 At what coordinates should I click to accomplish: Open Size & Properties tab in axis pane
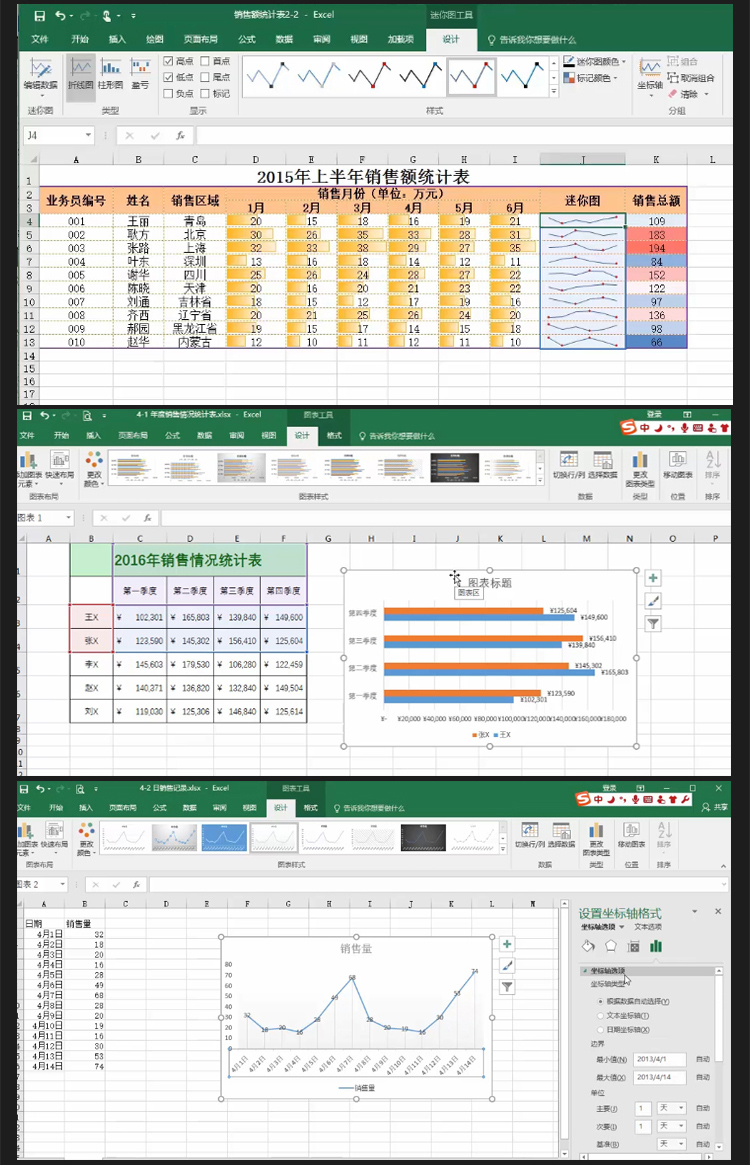coord(633,946)
